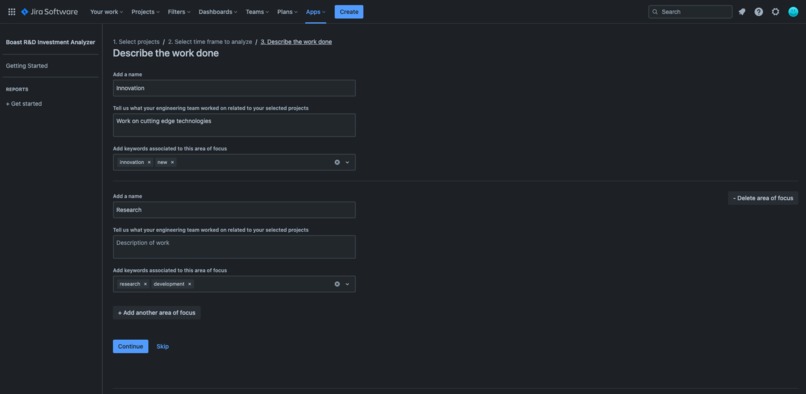Click the Search box
Viewport: 806px width, 394px height.
point(690,12)
